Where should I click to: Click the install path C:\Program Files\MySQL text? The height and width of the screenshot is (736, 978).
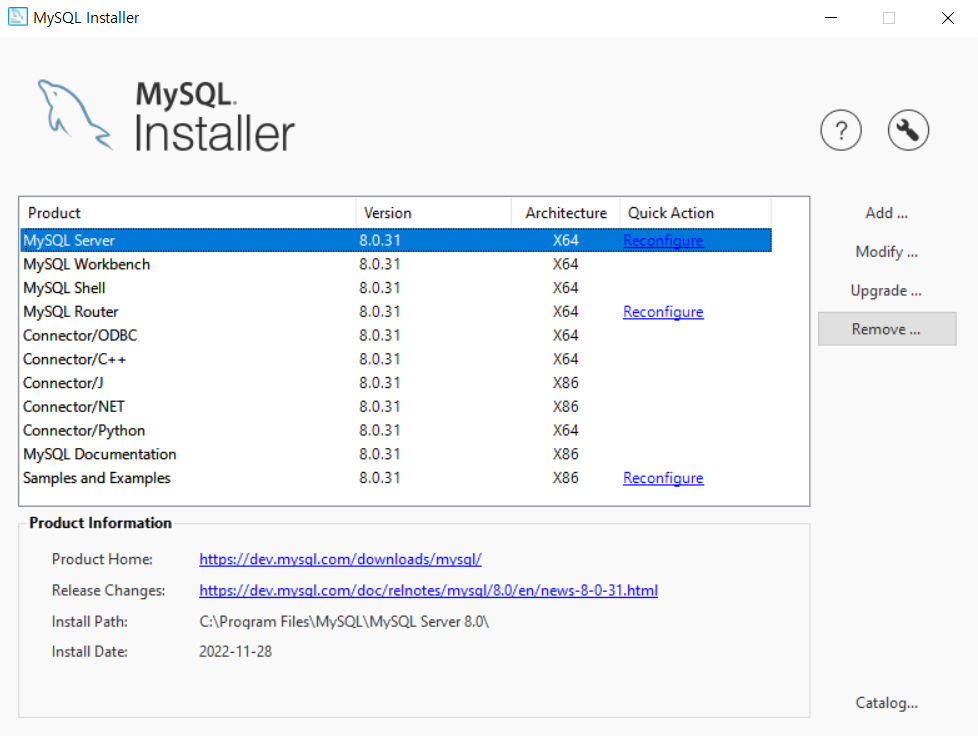(344, 622)
